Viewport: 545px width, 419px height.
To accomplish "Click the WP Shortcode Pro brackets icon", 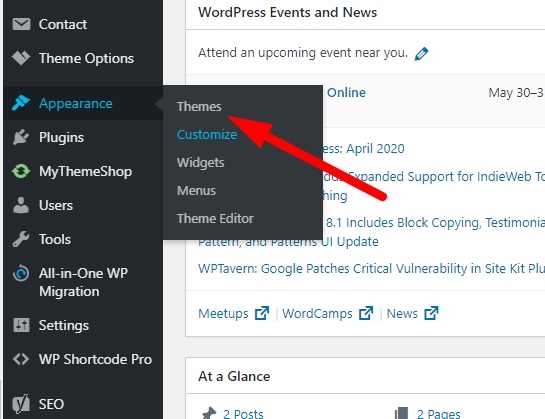I will click(x=21, y=359).
